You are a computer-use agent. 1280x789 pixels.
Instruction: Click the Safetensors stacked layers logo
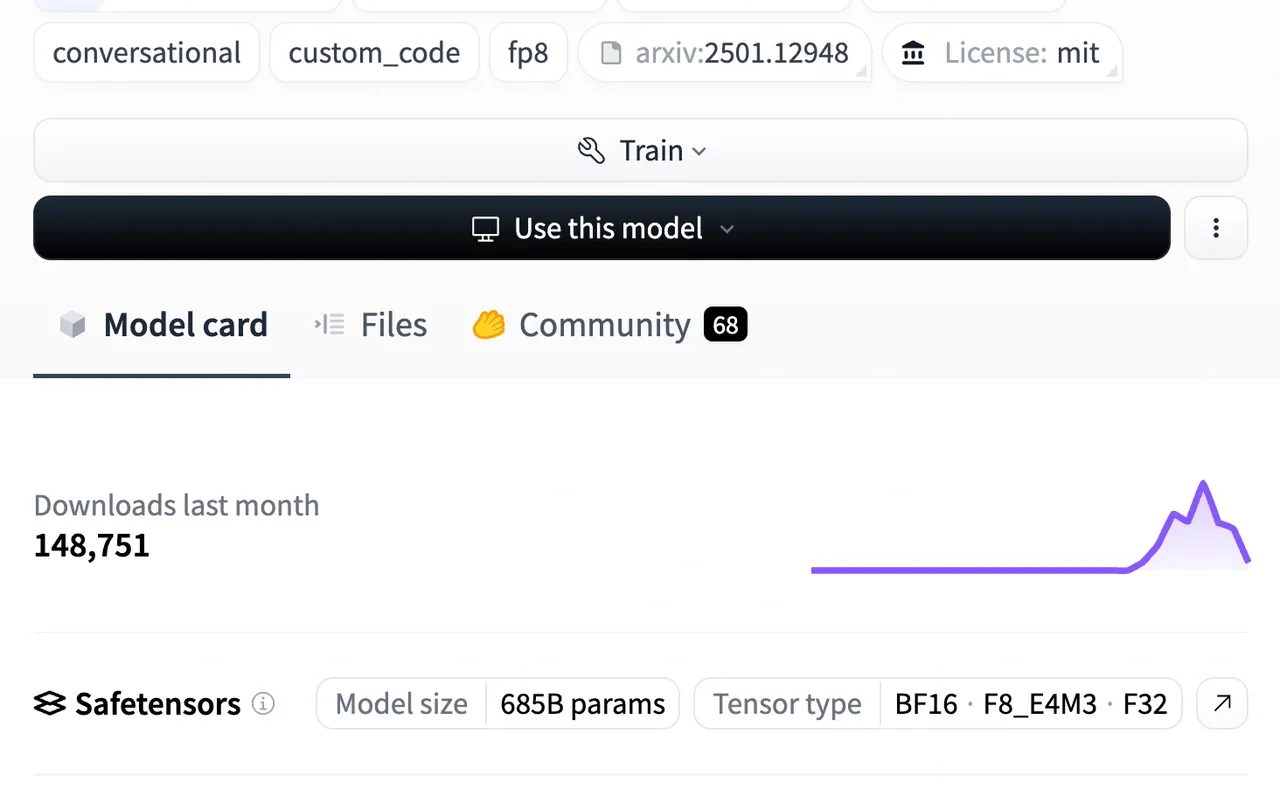[x=50, y=704]
